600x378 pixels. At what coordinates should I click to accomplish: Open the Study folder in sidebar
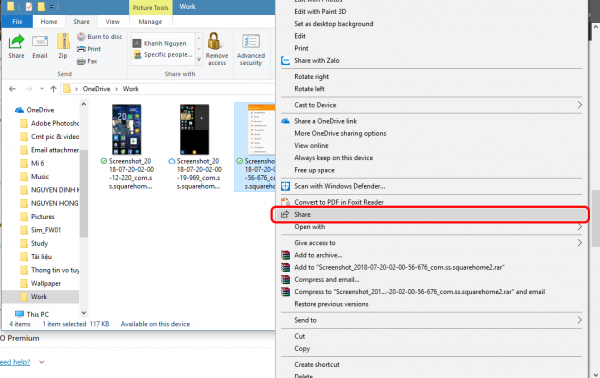coord(34,243)
